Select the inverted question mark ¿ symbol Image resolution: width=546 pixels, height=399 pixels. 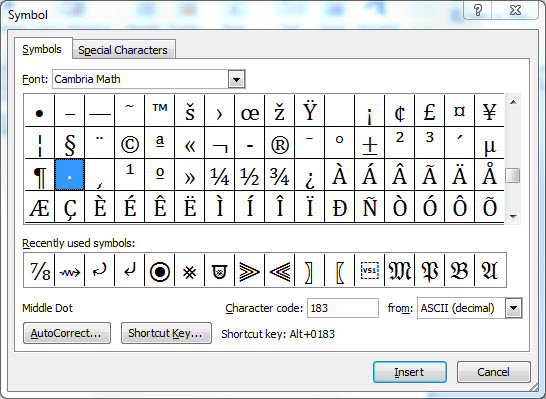tap(310, 175)
